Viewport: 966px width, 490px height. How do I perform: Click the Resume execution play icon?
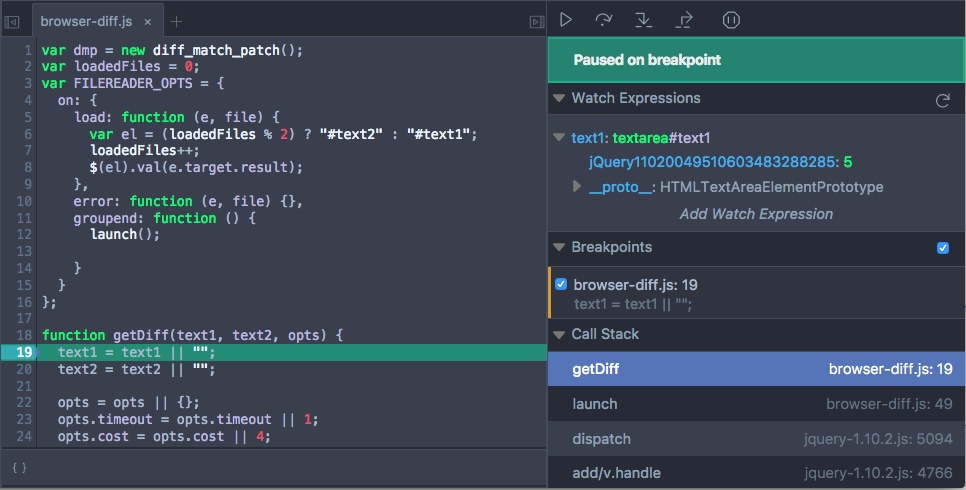[x=566, y=19]
